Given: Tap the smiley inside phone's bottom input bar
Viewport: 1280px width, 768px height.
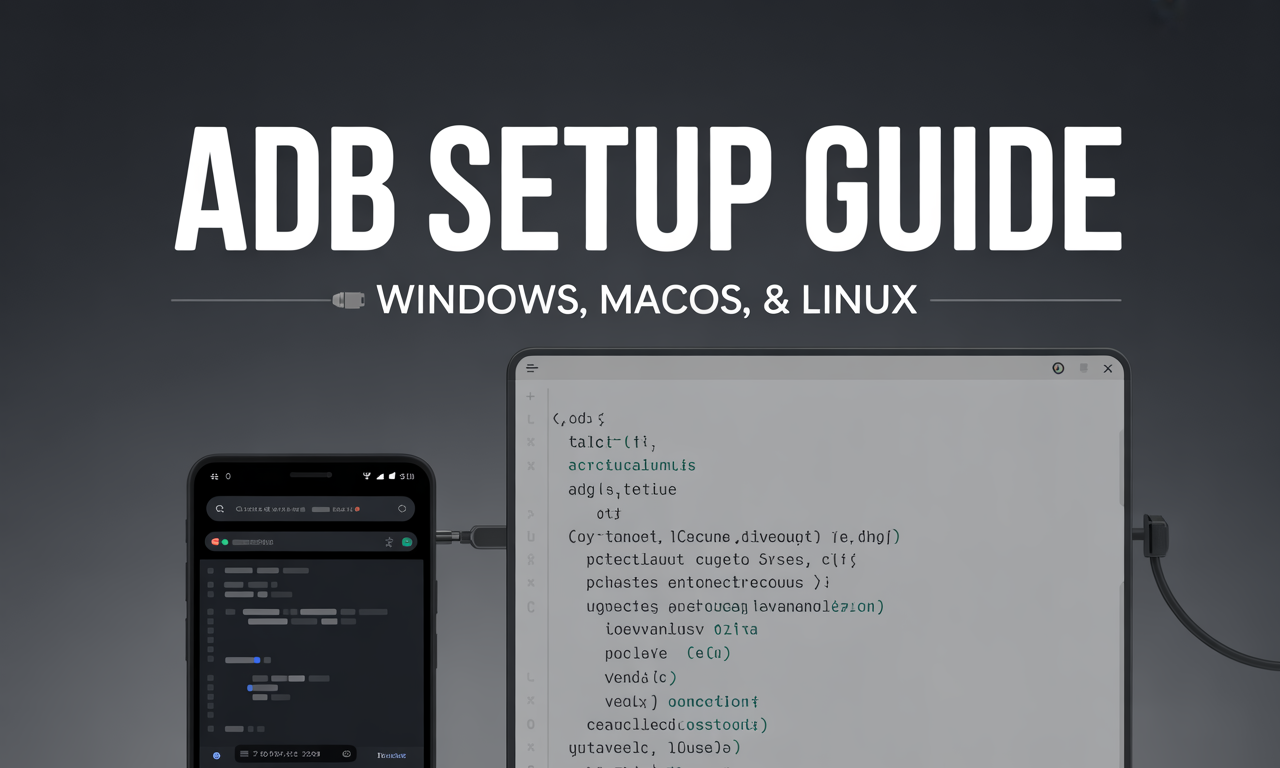Looking at the screenshot, I should coord(346,754).
